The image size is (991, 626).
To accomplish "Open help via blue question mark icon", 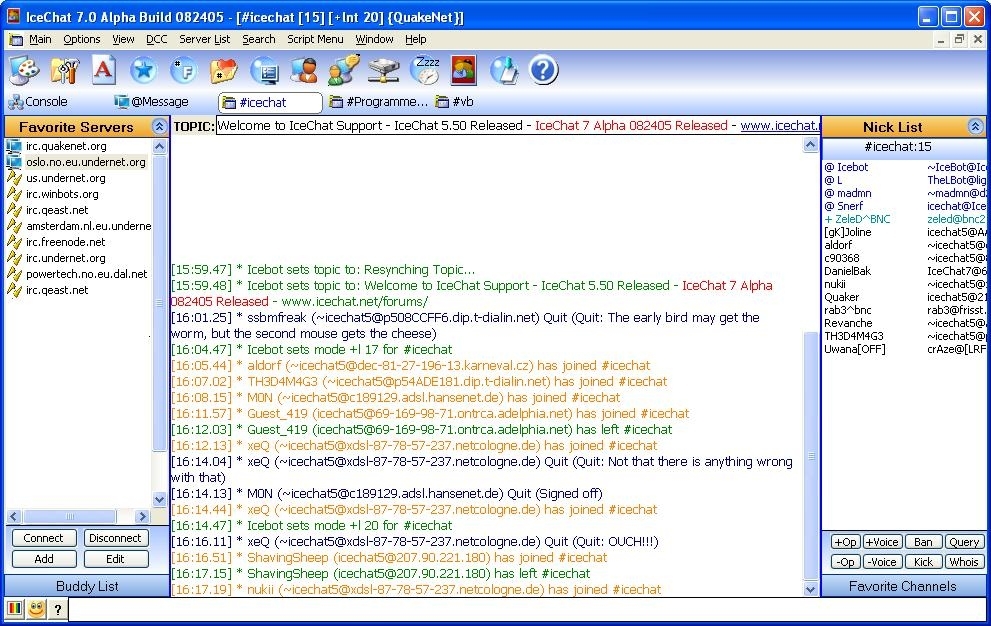I will [x=543, y=70].
